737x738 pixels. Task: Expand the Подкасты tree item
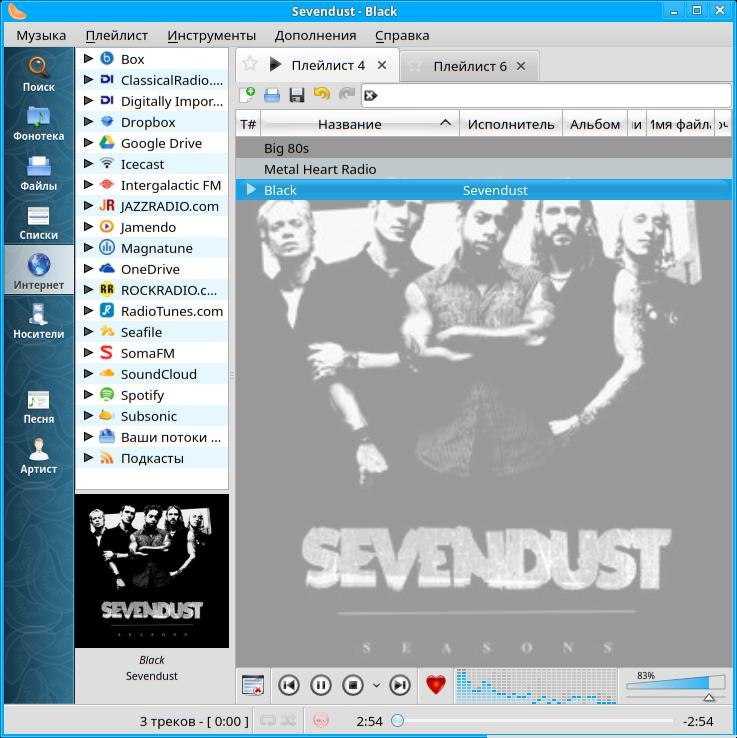(88, 457)
